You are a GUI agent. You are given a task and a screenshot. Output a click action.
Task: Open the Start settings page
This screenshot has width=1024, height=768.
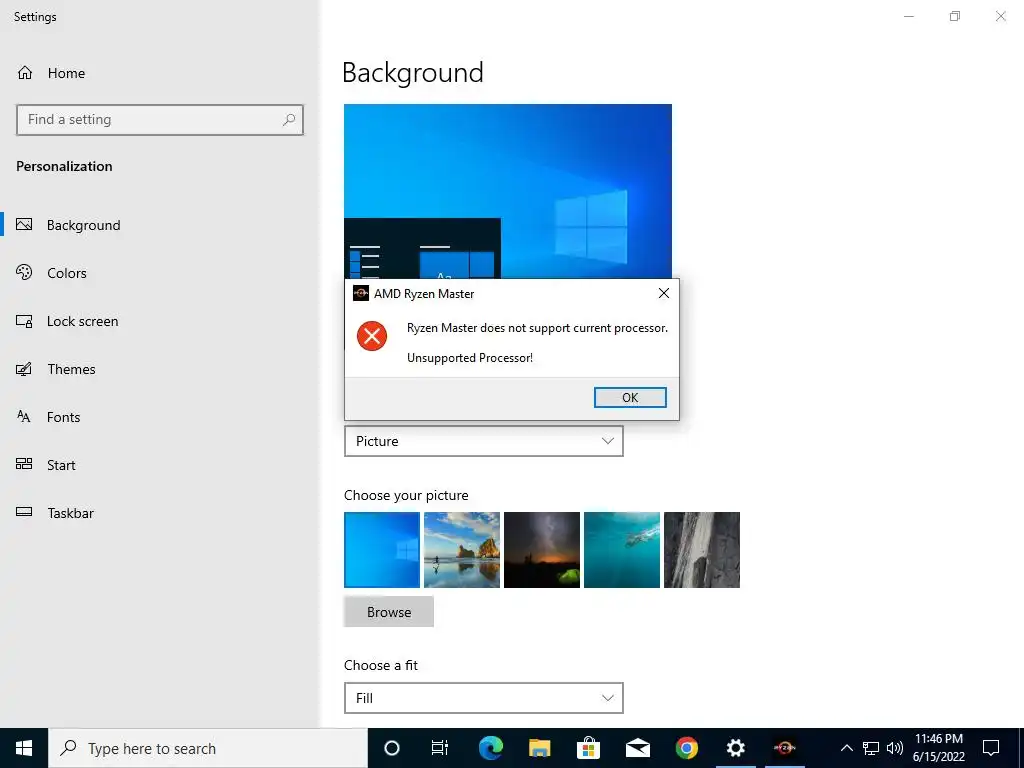(x=160, y=465)
